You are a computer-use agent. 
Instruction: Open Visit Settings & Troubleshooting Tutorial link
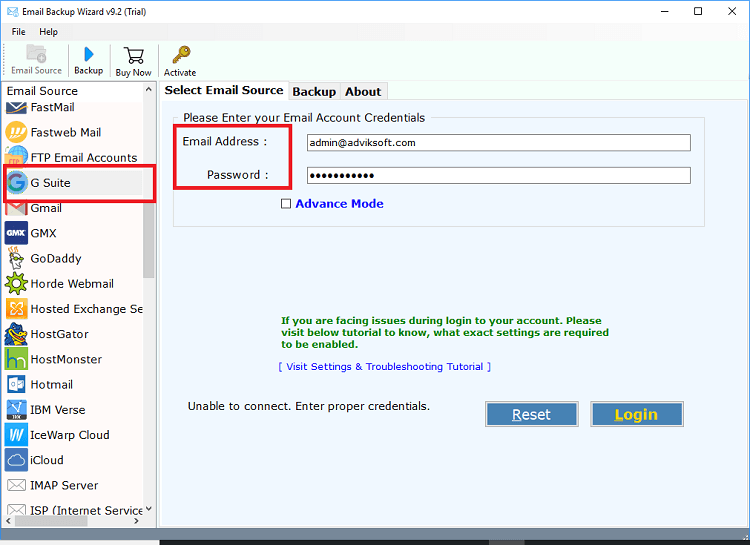[384, 367]
